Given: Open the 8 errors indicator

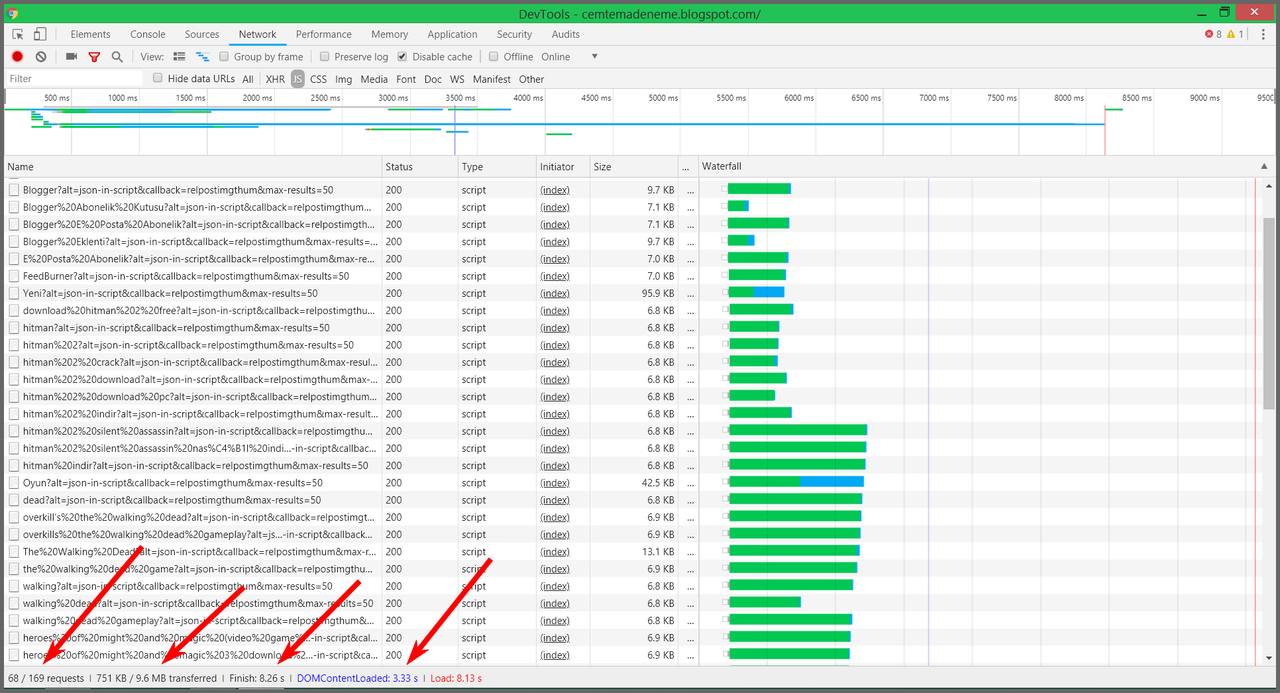Looking at the screenshot, I should (1213, 34).
